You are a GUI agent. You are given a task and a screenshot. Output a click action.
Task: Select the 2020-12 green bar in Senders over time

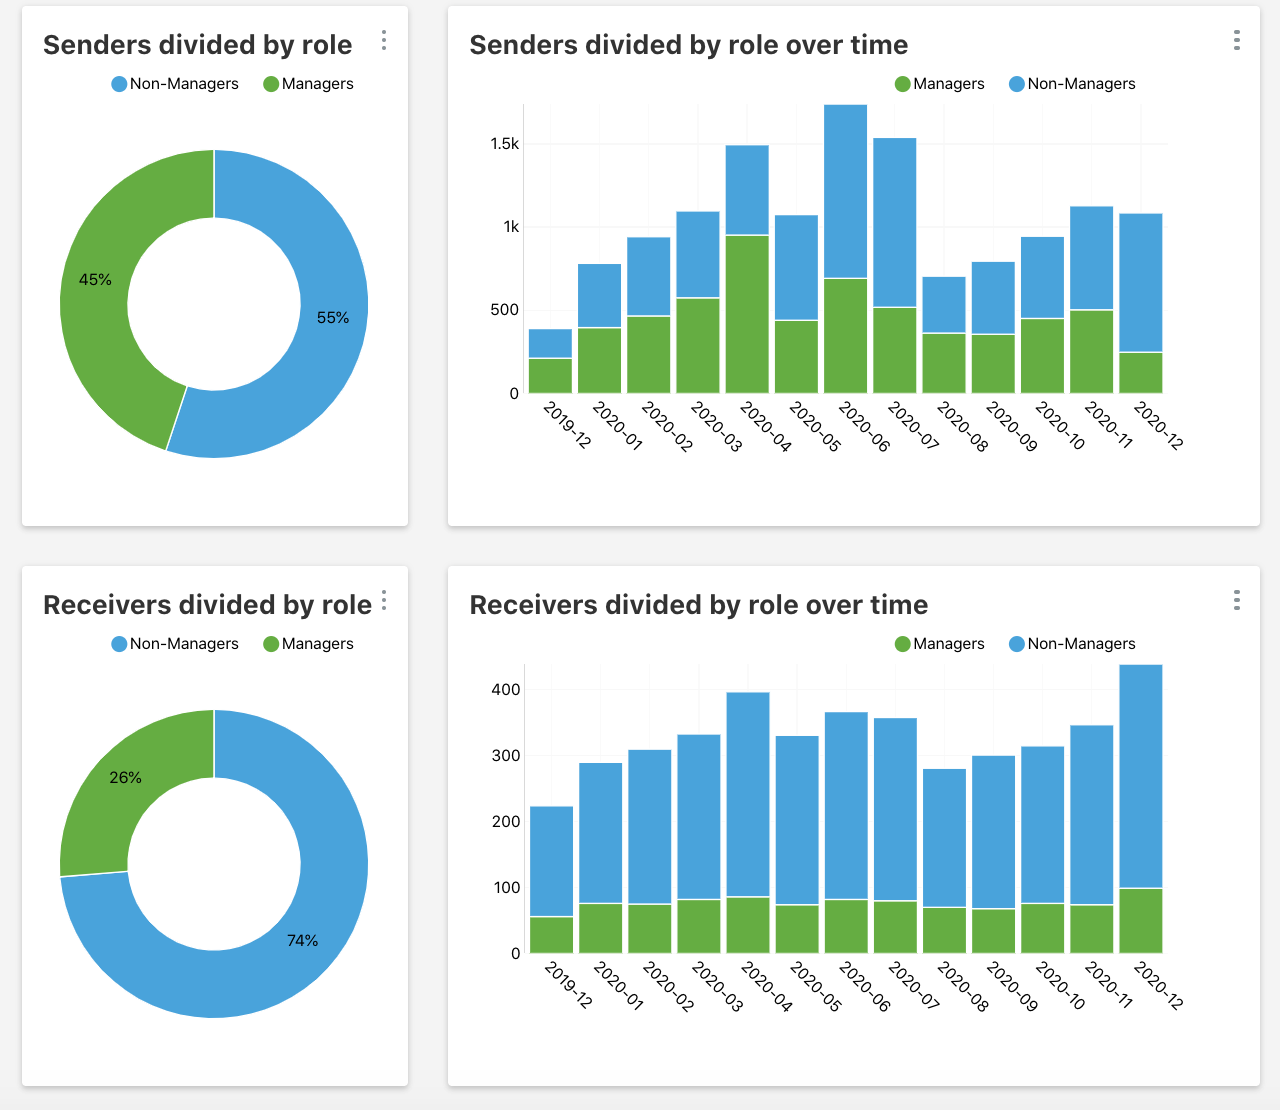click(x=1140, y=372)
